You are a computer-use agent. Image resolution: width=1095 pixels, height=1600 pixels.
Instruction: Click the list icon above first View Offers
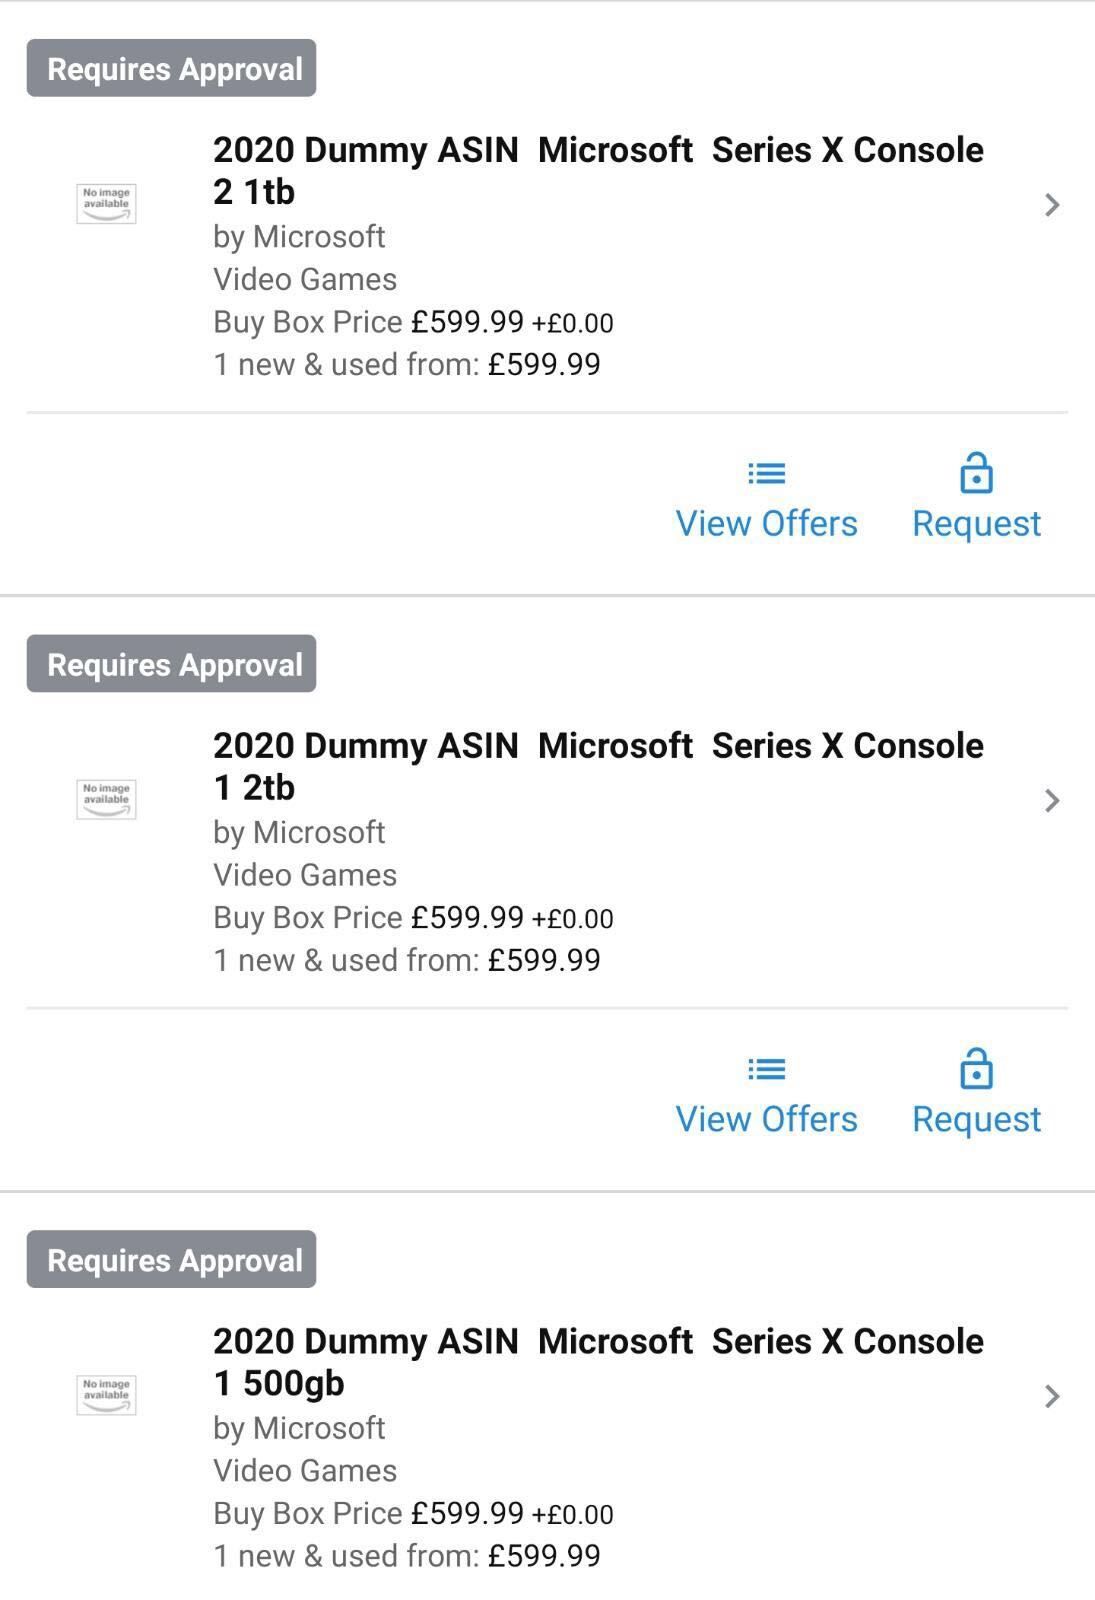[766, 473]
